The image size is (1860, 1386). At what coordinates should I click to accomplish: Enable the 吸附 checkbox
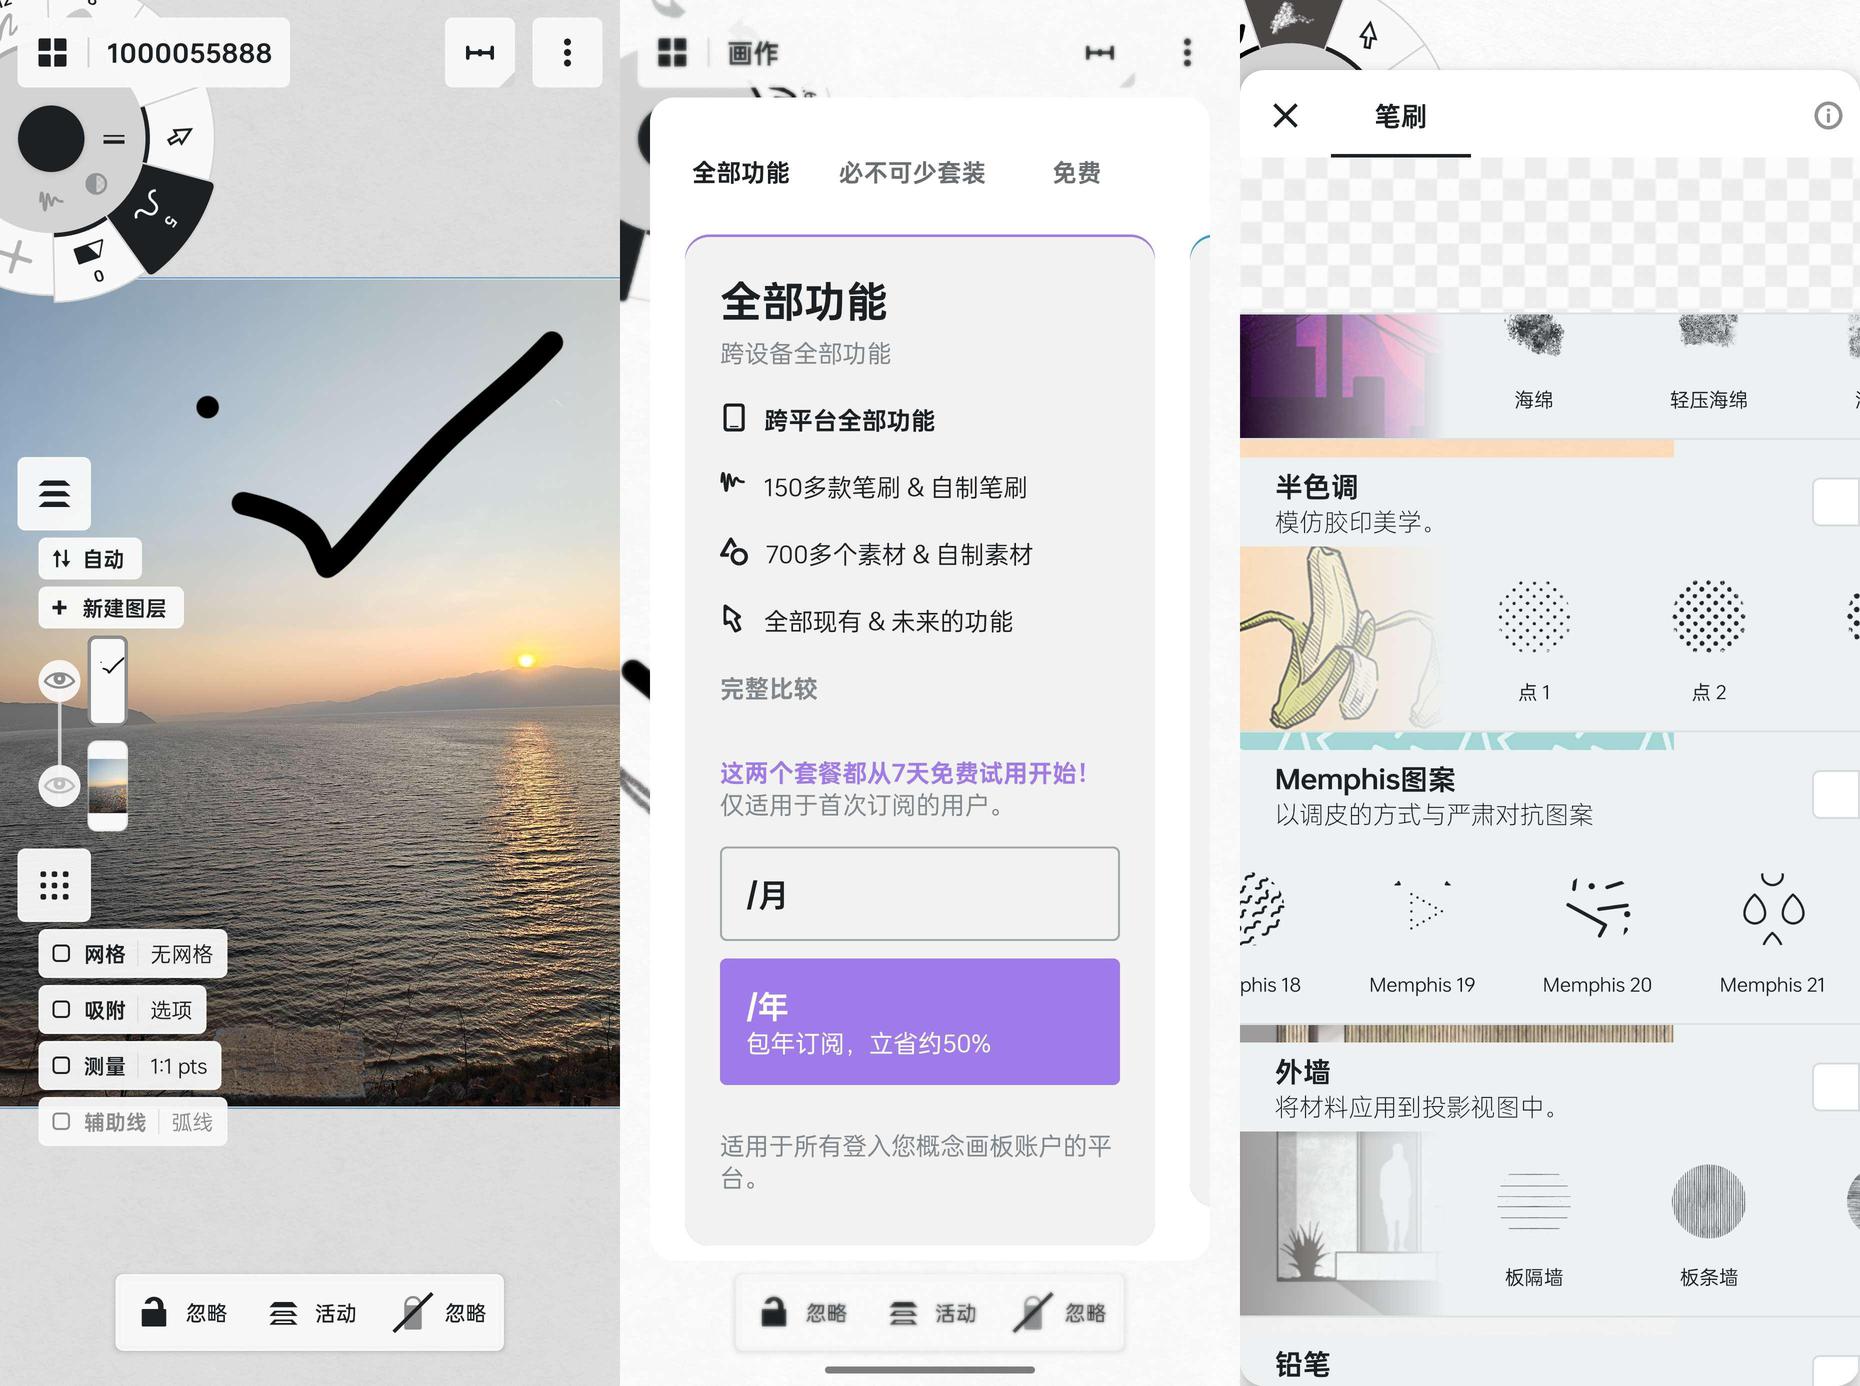(61, 1010)
